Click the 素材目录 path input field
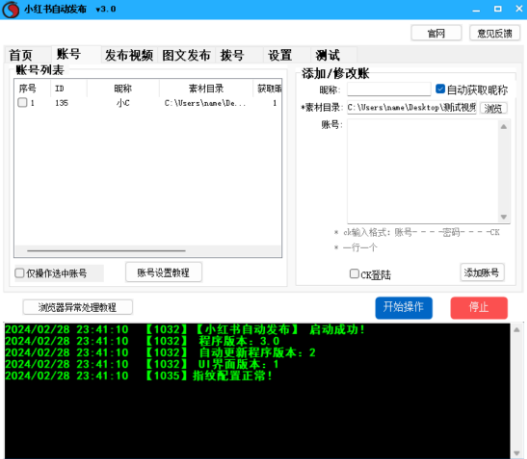Screen dimensions: 527x459 [x=412, y=108]
